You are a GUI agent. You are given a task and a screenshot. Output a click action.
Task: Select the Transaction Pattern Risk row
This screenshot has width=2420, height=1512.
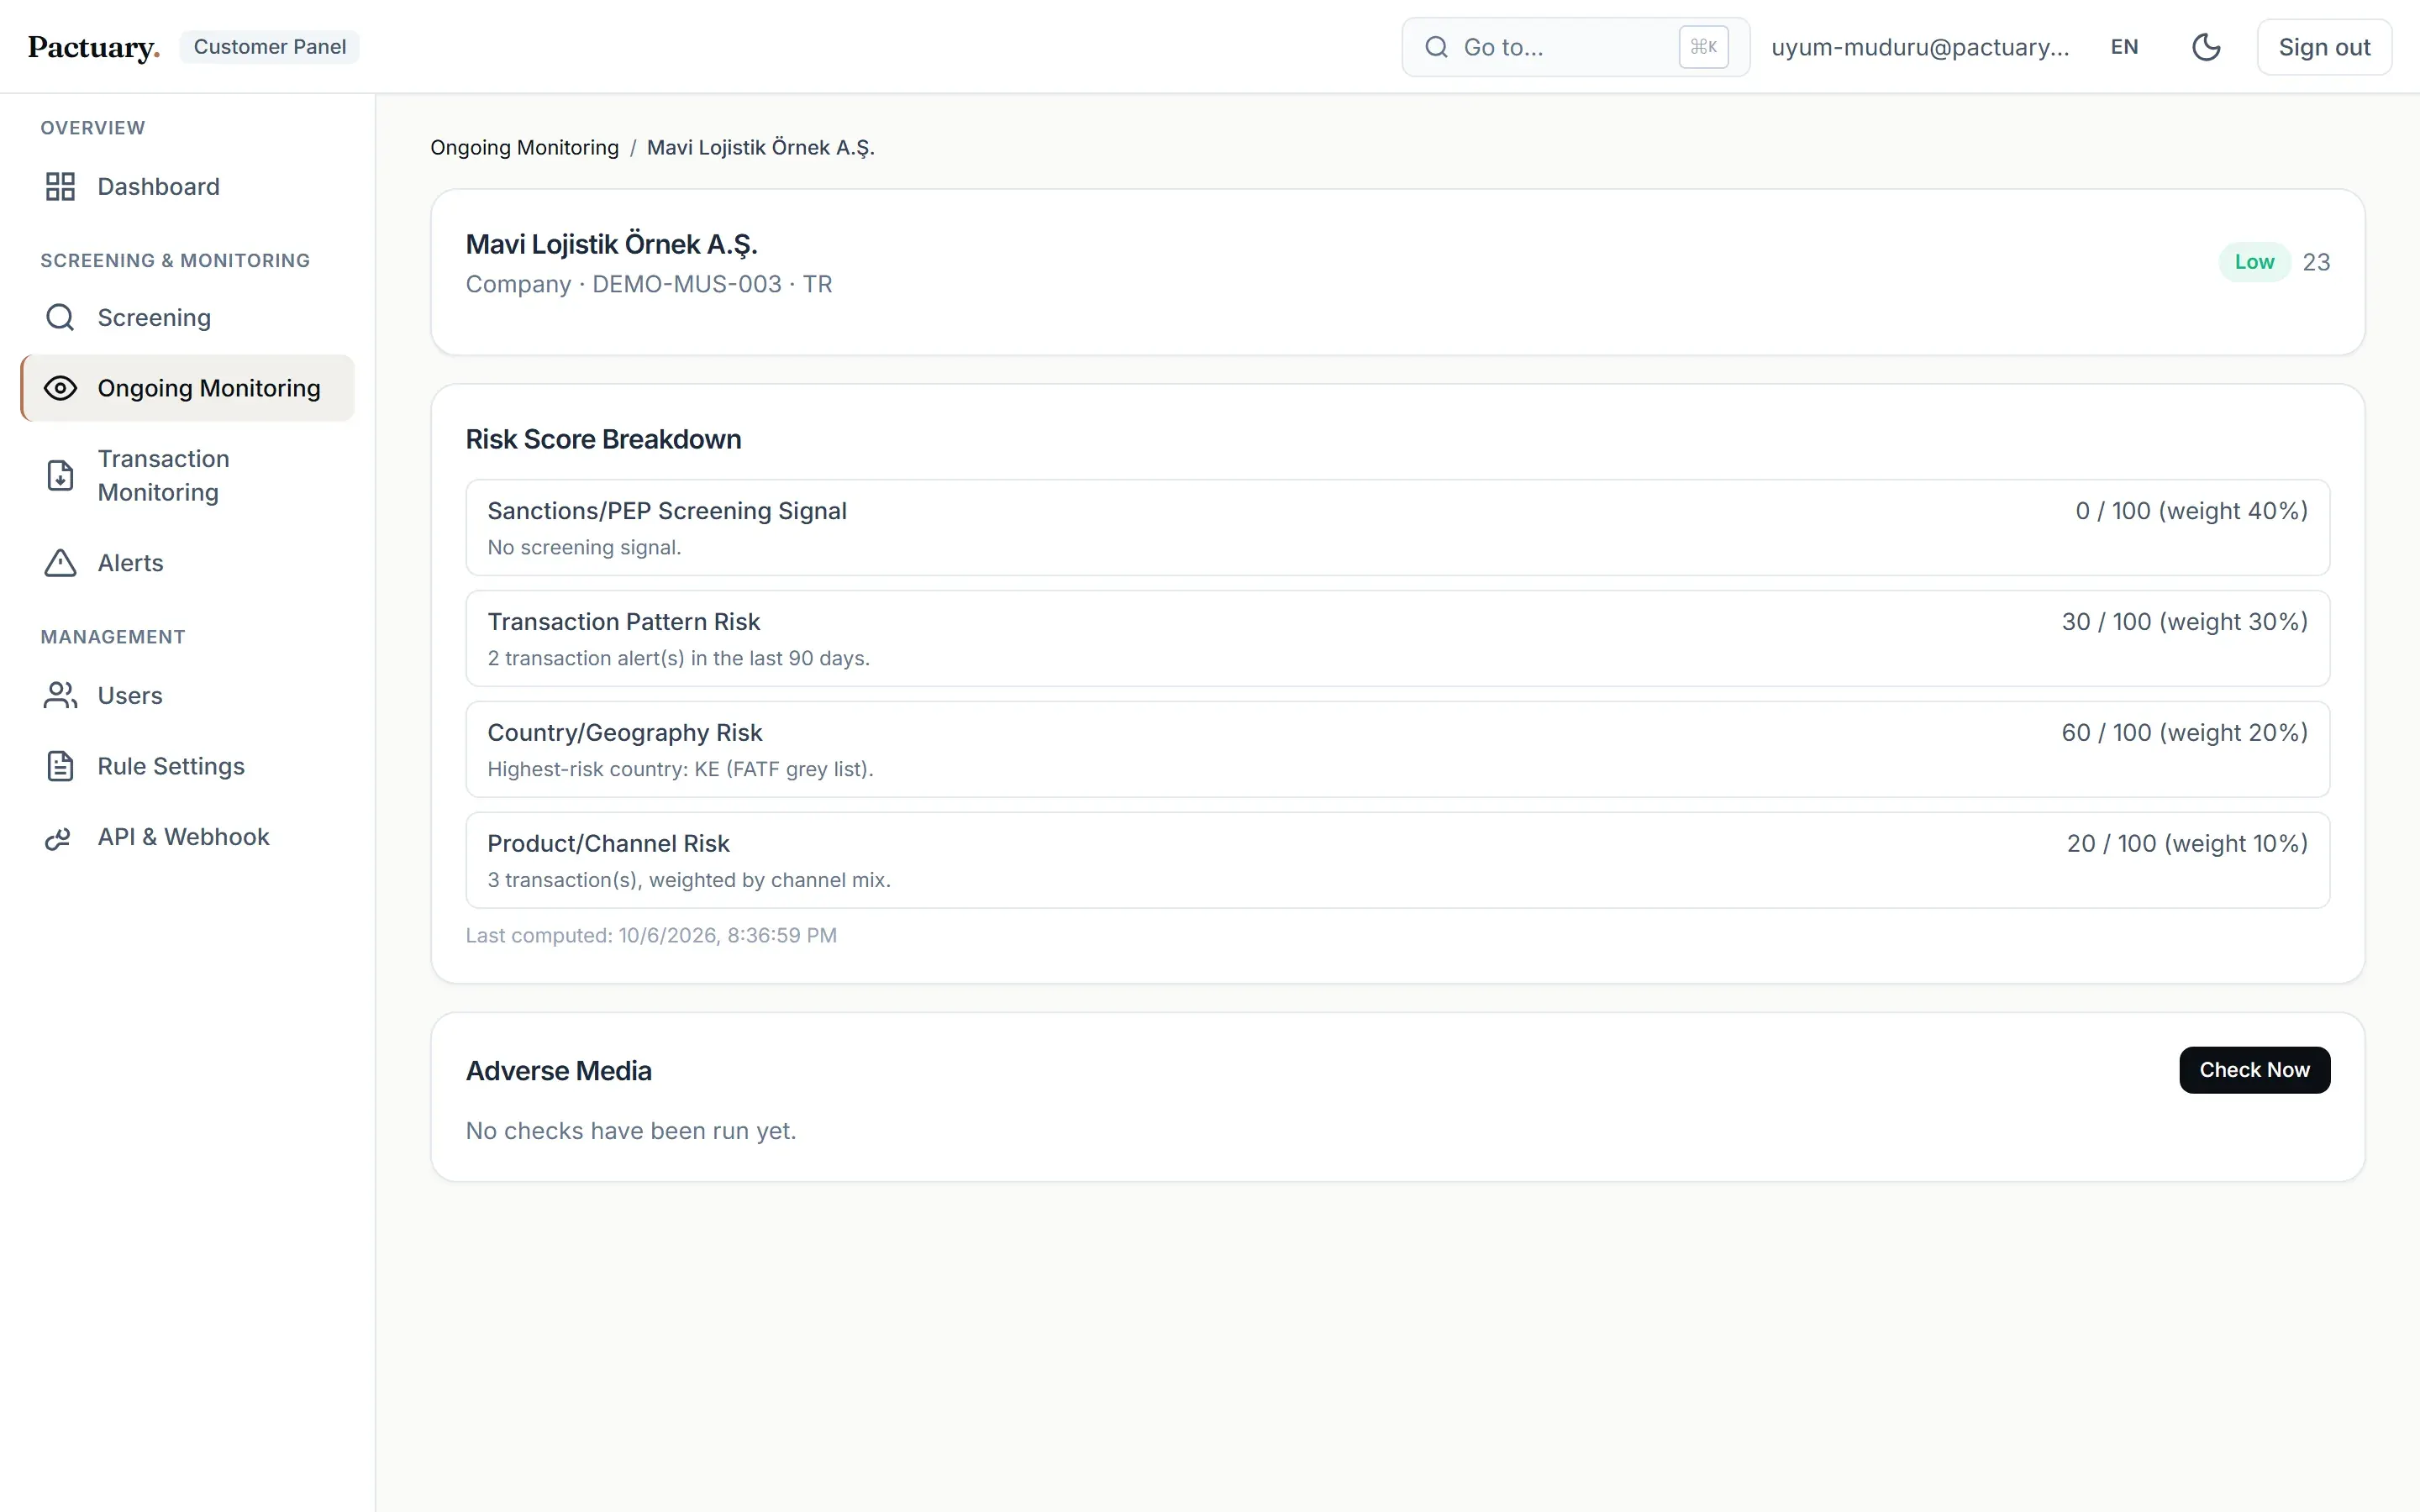tap(1397, 638)
